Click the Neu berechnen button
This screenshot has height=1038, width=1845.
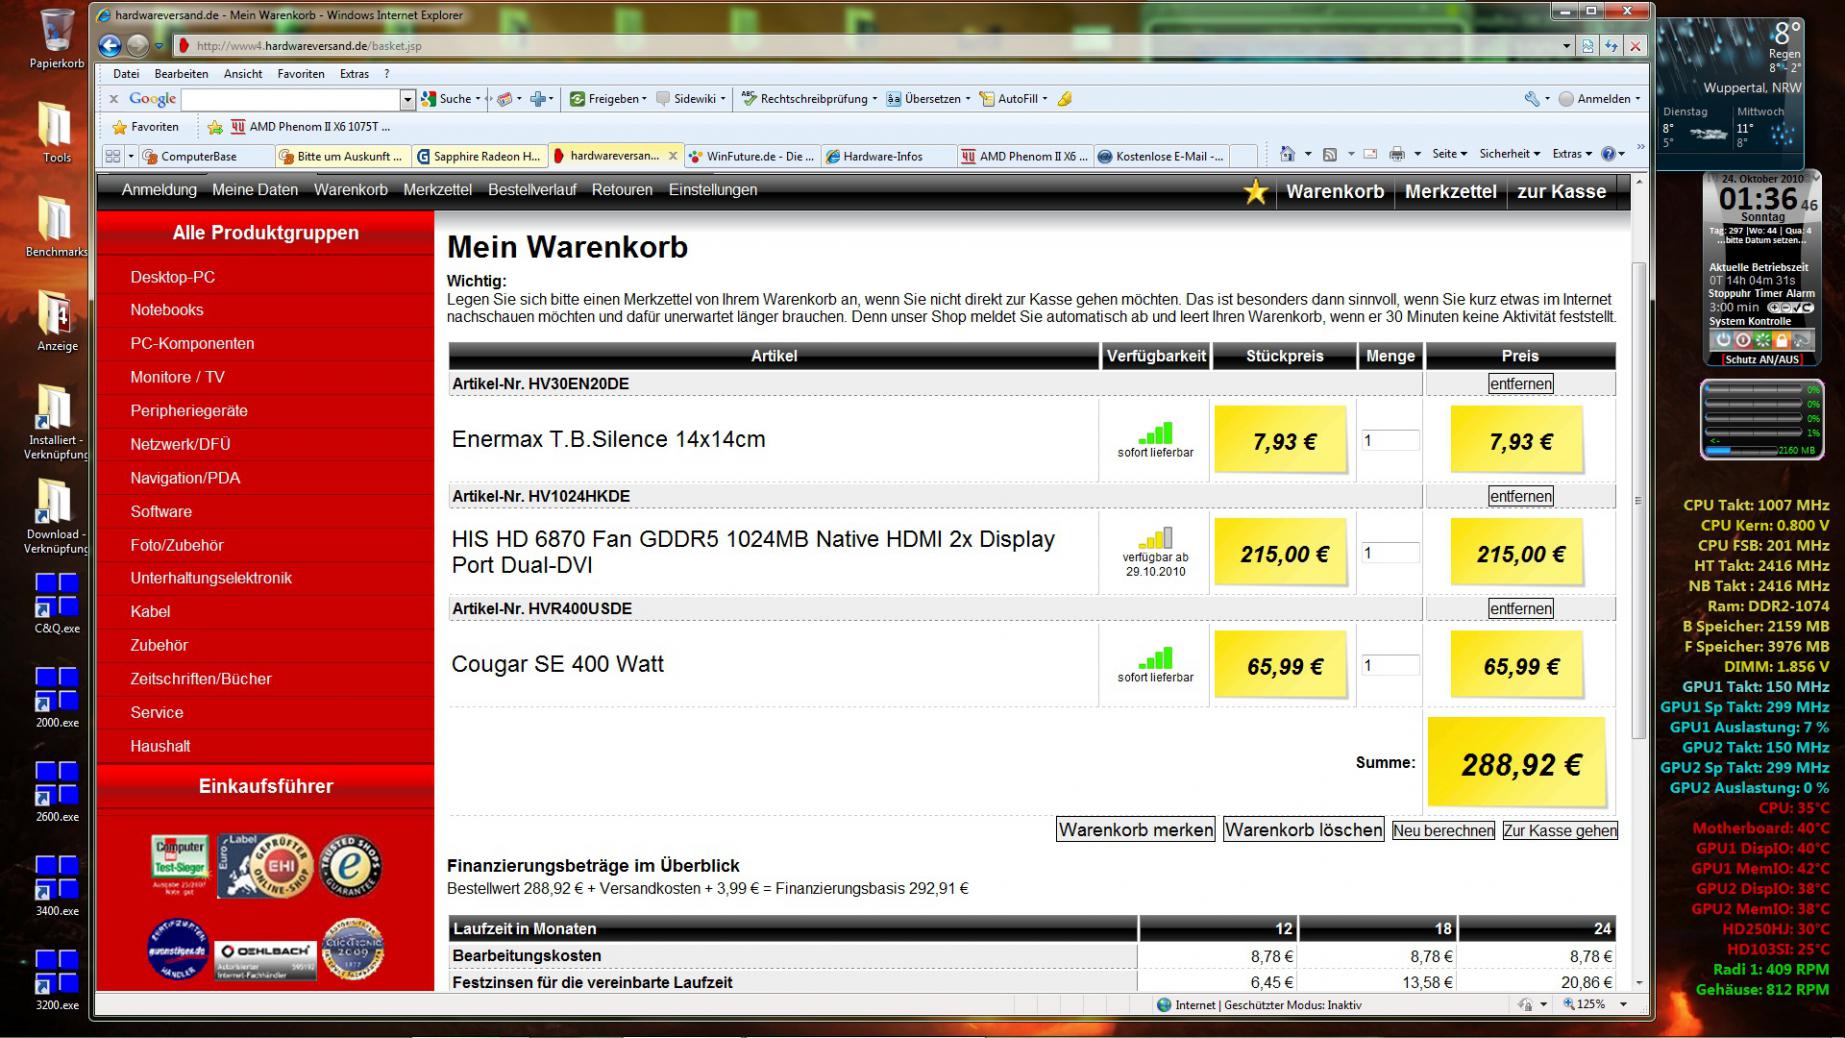pos(1443,831)
